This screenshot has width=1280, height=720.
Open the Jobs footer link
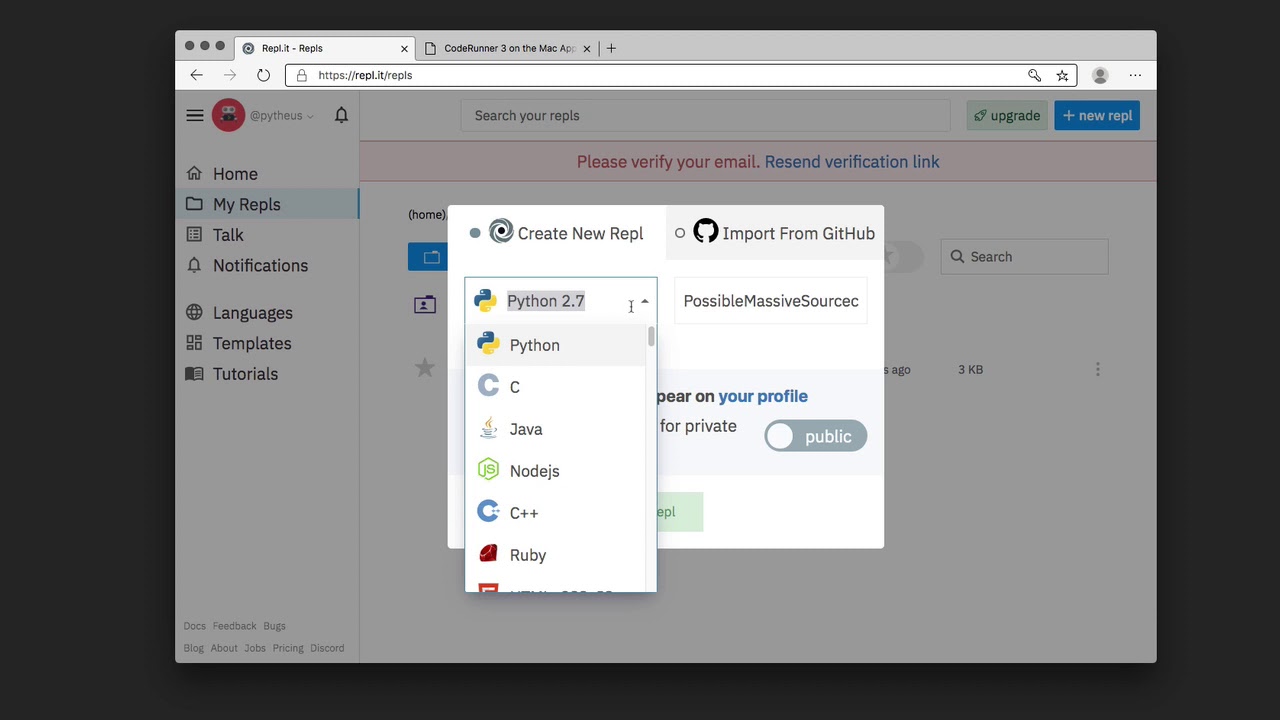point(255,648)
